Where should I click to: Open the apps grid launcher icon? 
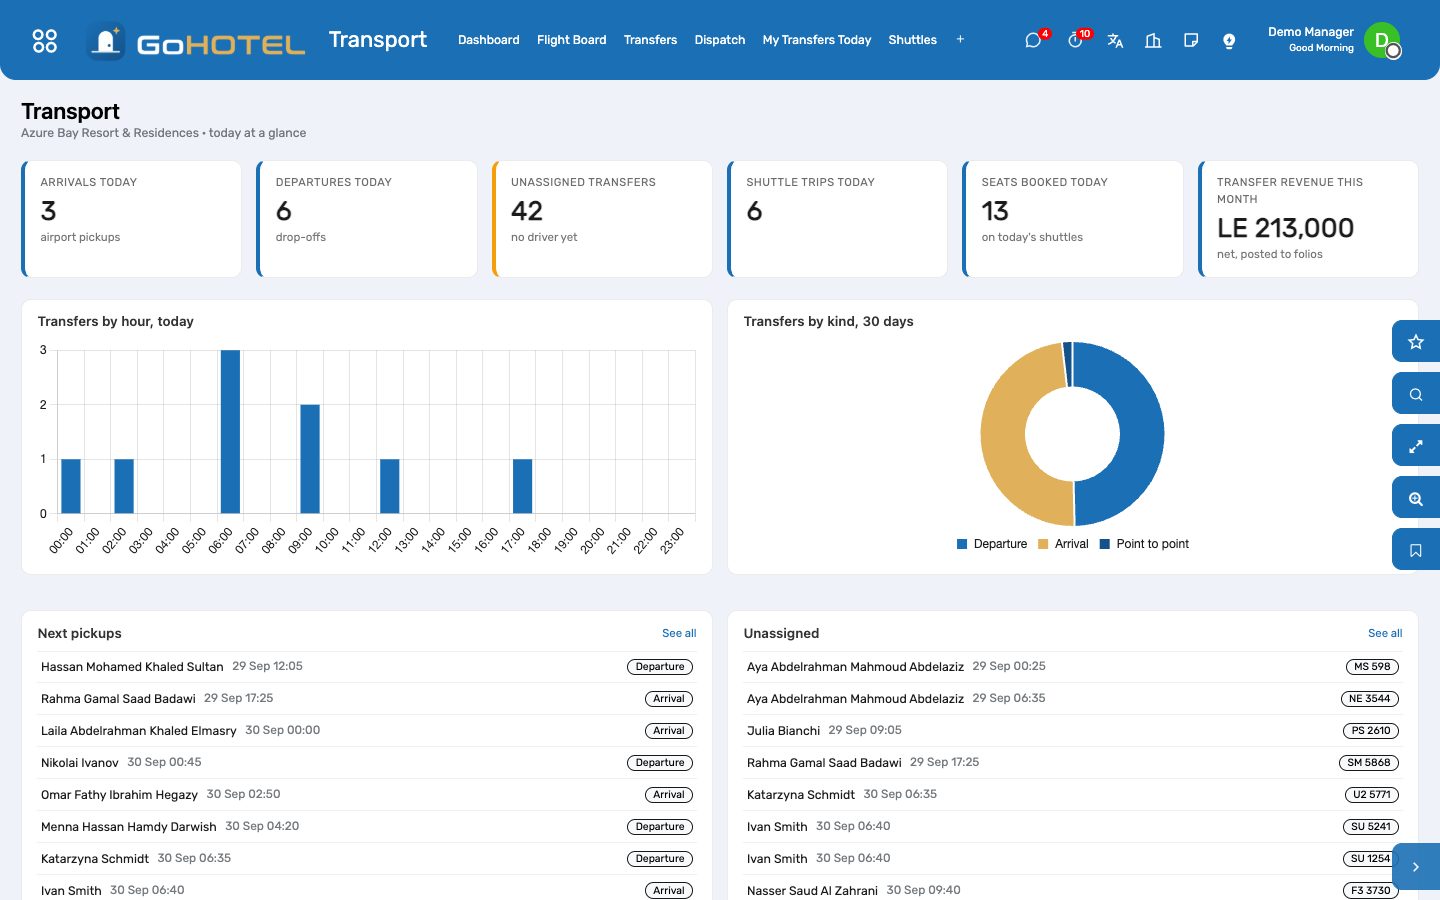[x=45, y=40]
